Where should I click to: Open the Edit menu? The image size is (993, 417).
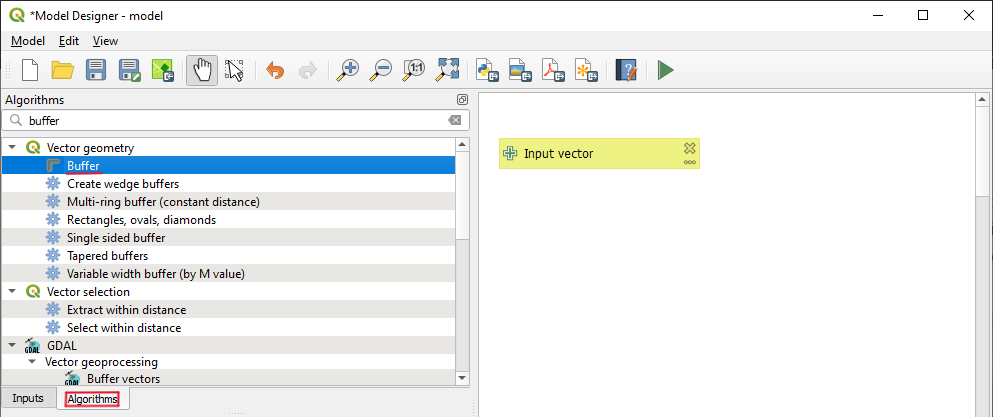point(68,41)
